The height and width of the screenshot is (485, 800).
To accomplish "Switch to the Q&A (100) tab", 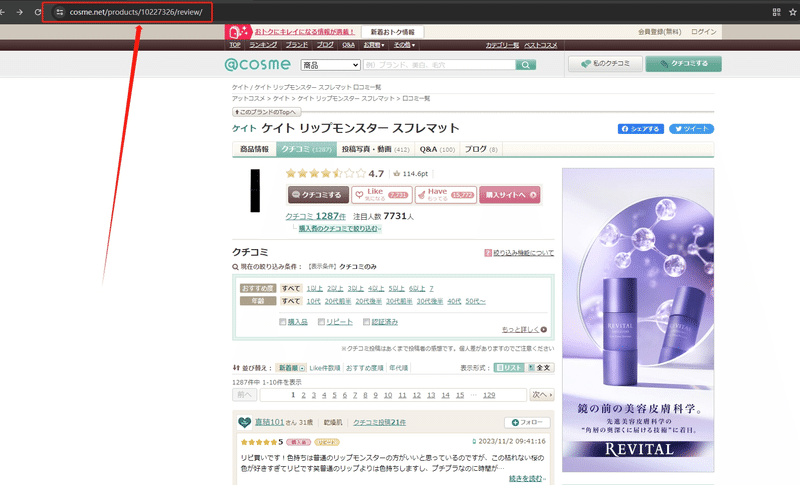I will [x=437, y=149].
